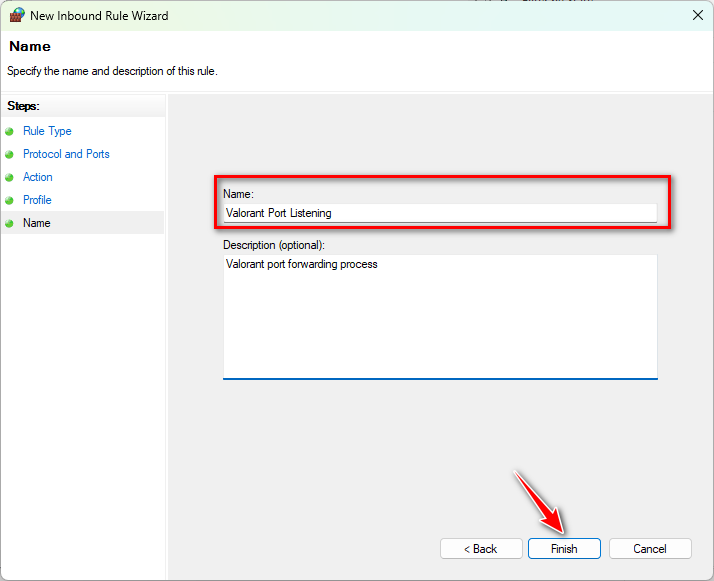Click the green dot next to Action
The image size is (714, 581).
click(10, 177)
